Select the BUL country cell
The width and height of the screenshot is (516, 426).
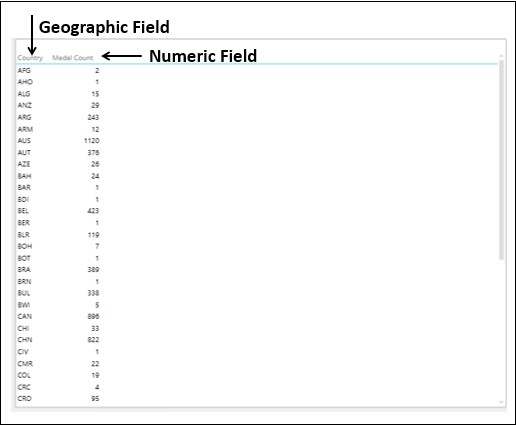[x=24, y=293]
